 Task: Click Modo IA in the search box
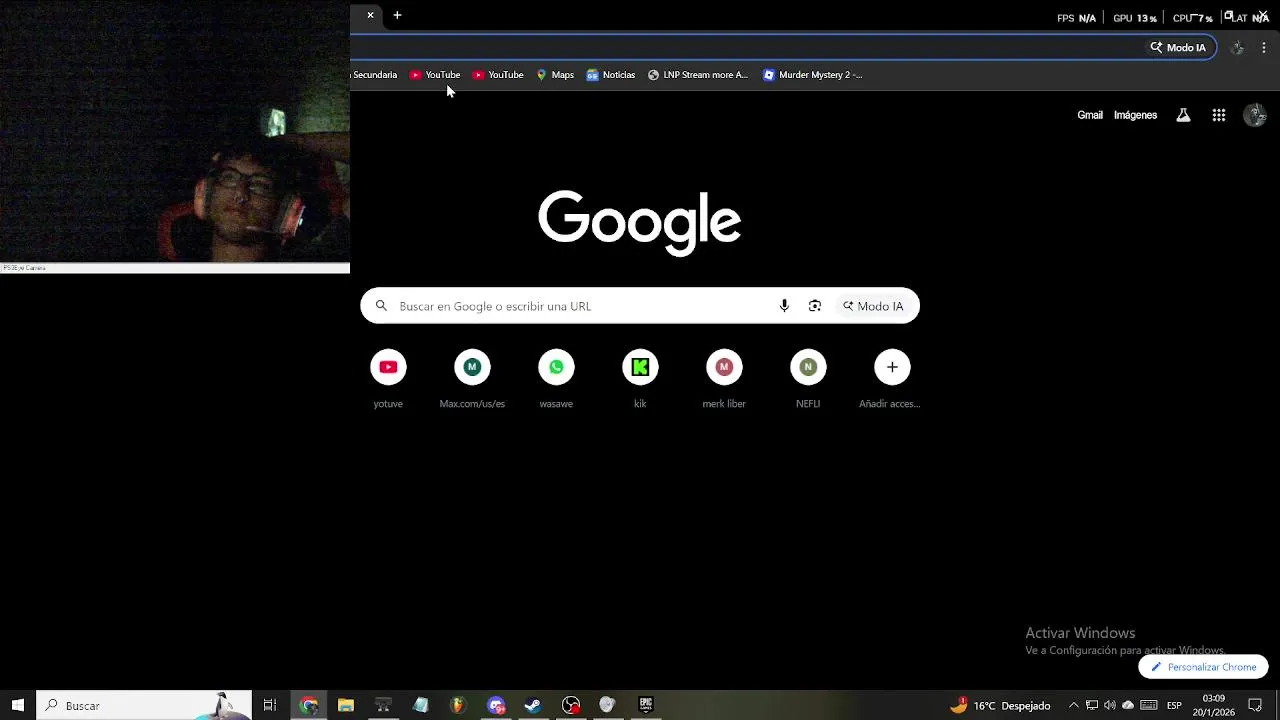coord(873,306)
